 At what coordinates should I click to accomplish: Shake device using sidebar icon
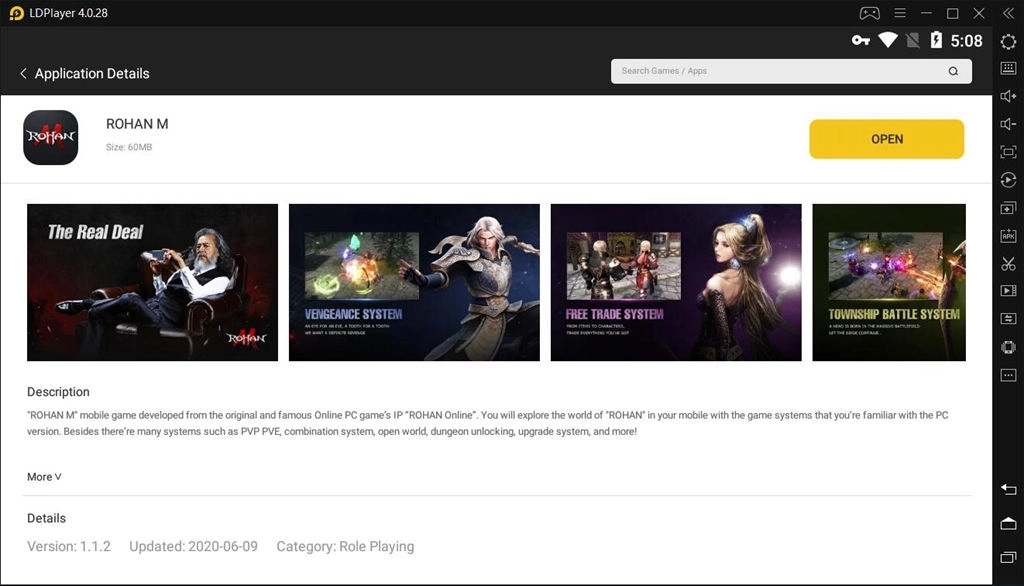(x=1008, y=347)
